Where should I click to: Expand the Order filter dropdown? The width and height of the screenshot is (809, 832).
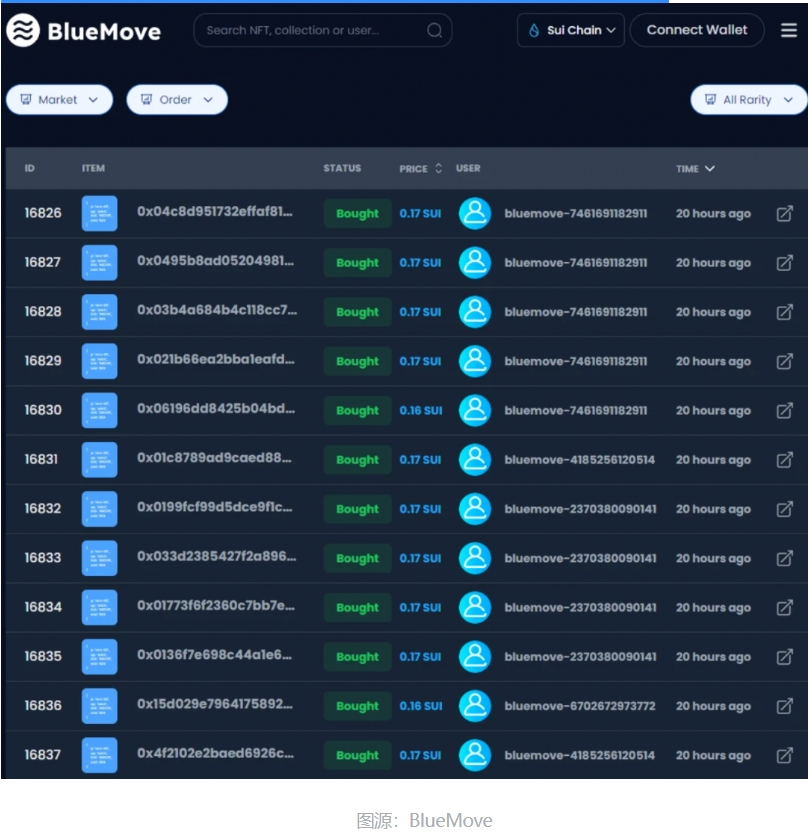[x=177, y=100]
